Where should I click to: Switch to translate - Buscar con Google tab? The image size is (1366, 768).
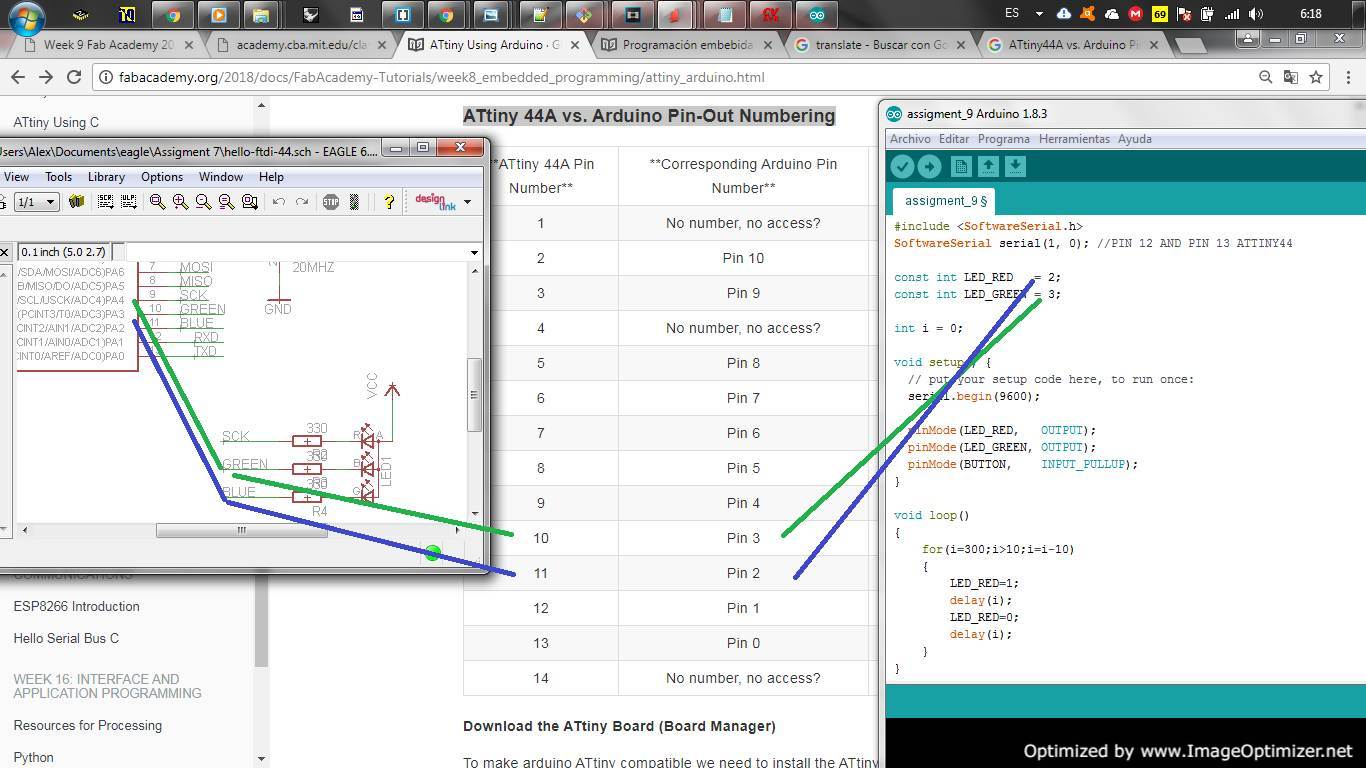coord(880,45)
